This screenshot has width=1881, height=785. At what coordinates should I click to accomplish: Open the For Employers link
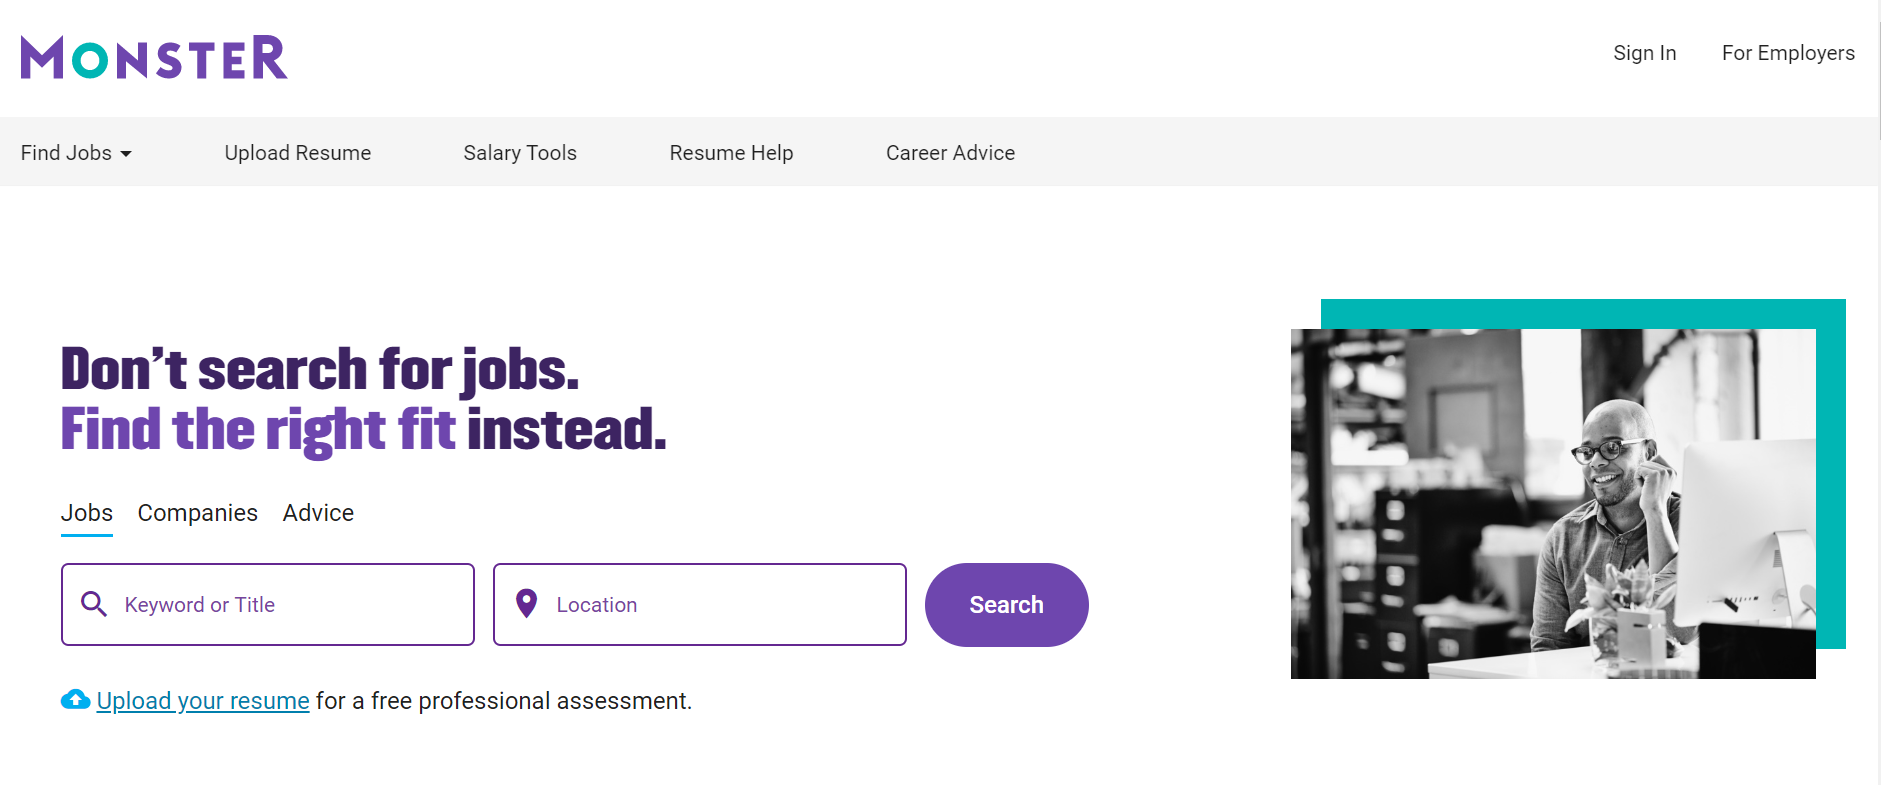click(x=1788, y=53)
